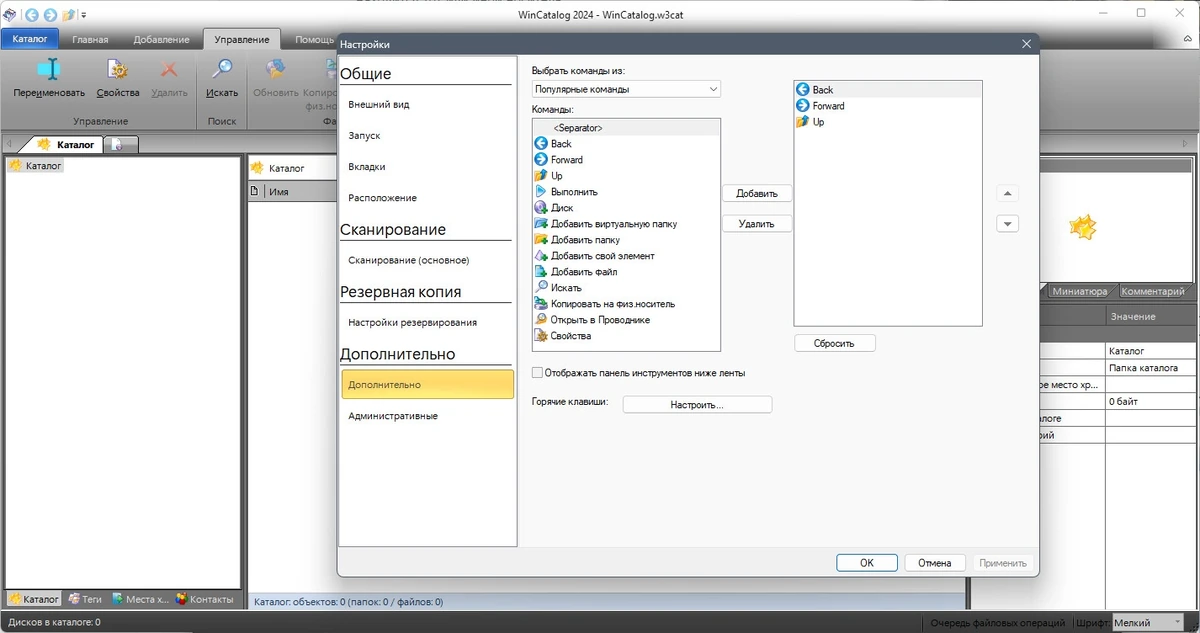Click Имя column header in file list
This screenshot has height=633, width=1200.
click(x=279, y=191)
